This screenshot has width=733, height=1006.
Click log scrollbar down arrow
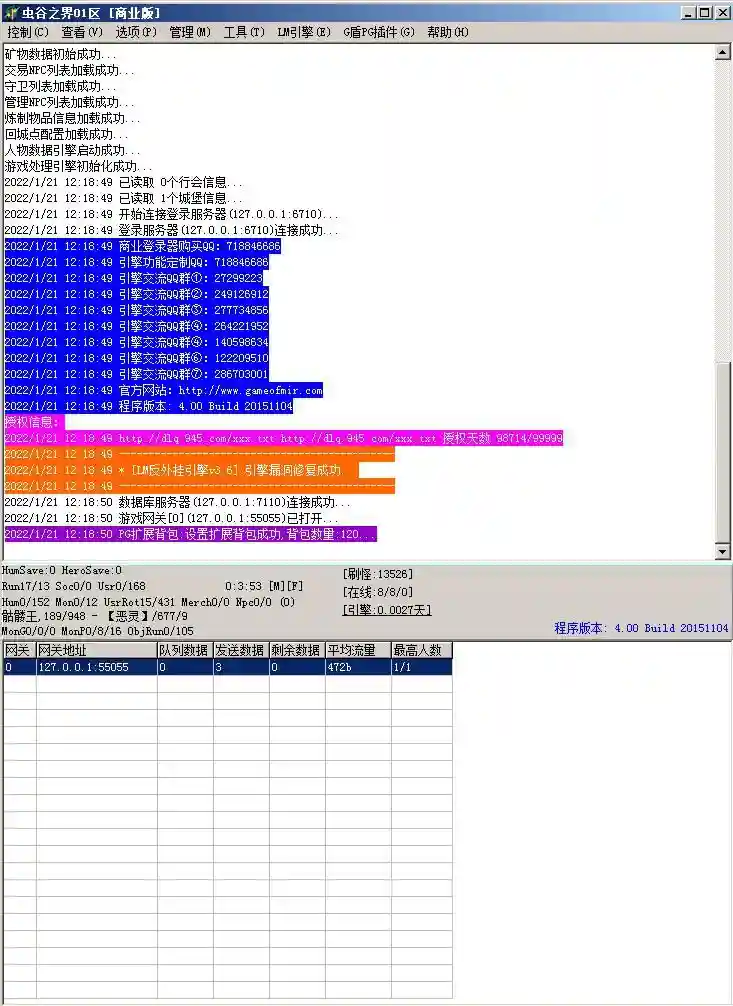pos(722,551)
